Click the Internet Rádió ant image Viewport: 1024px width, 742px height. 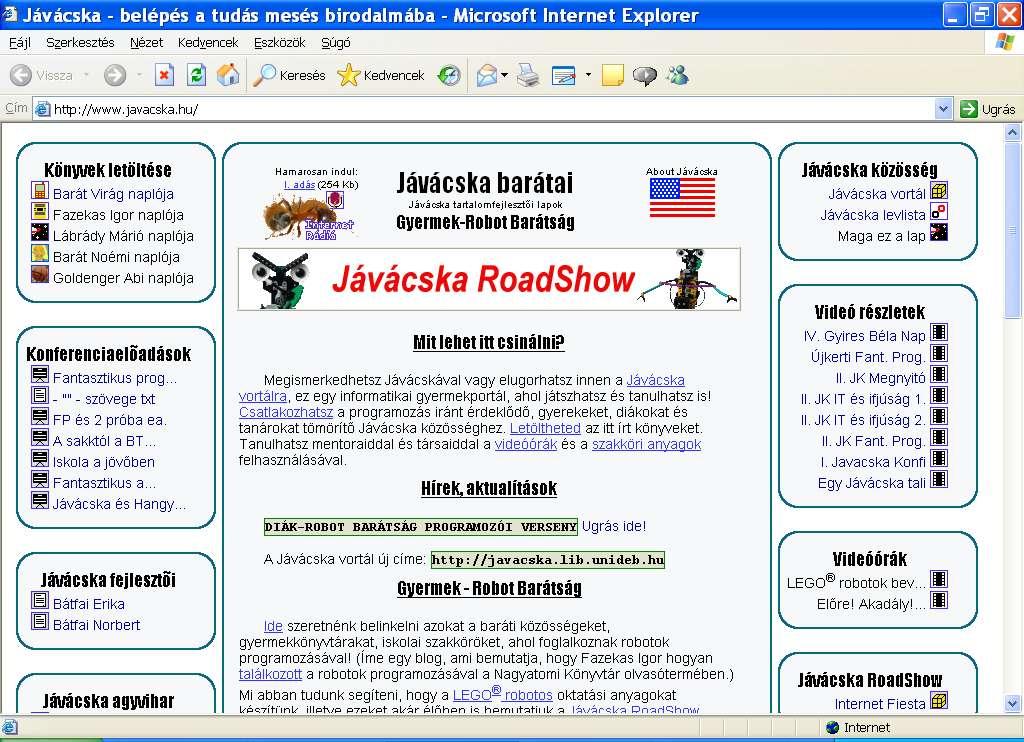click(308, 216)
